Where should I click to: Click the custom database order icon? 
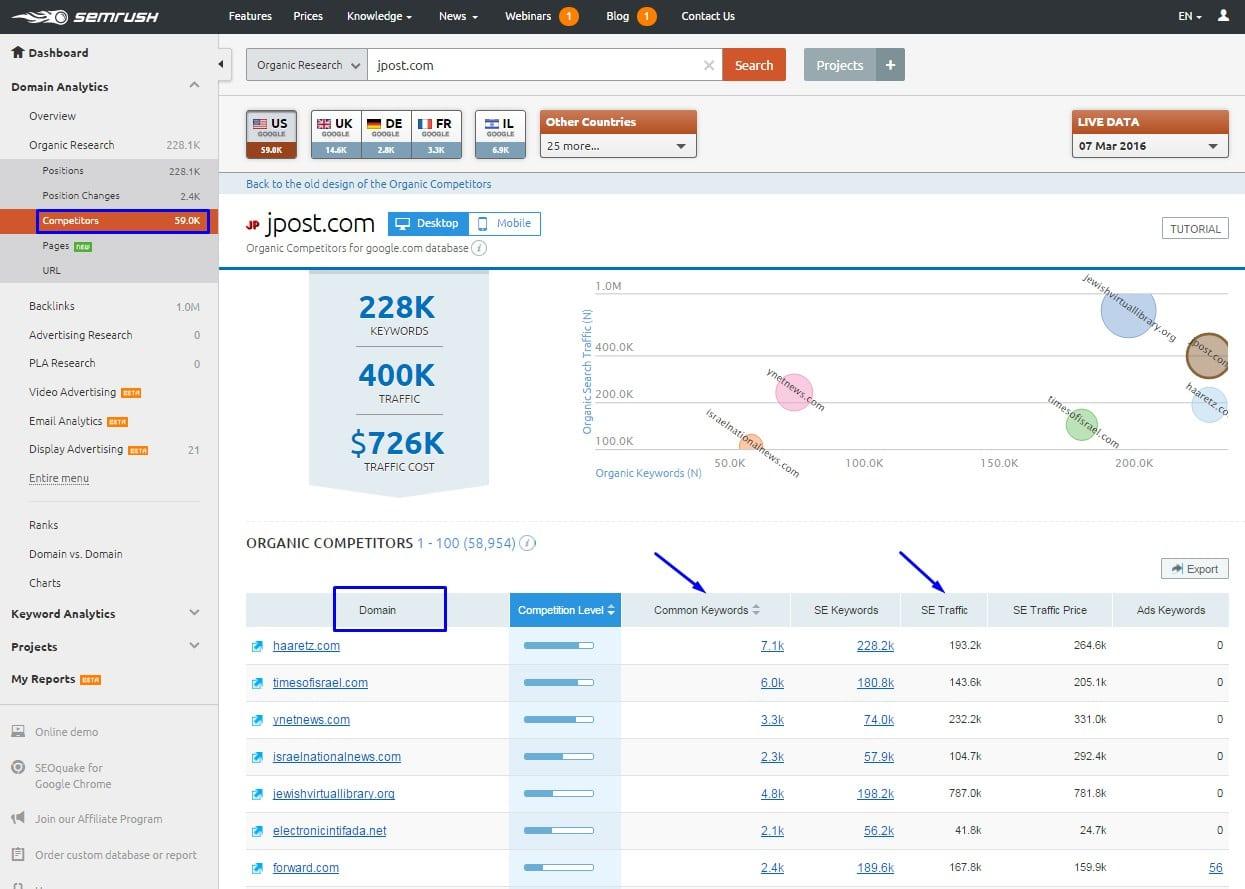point(17,855)
